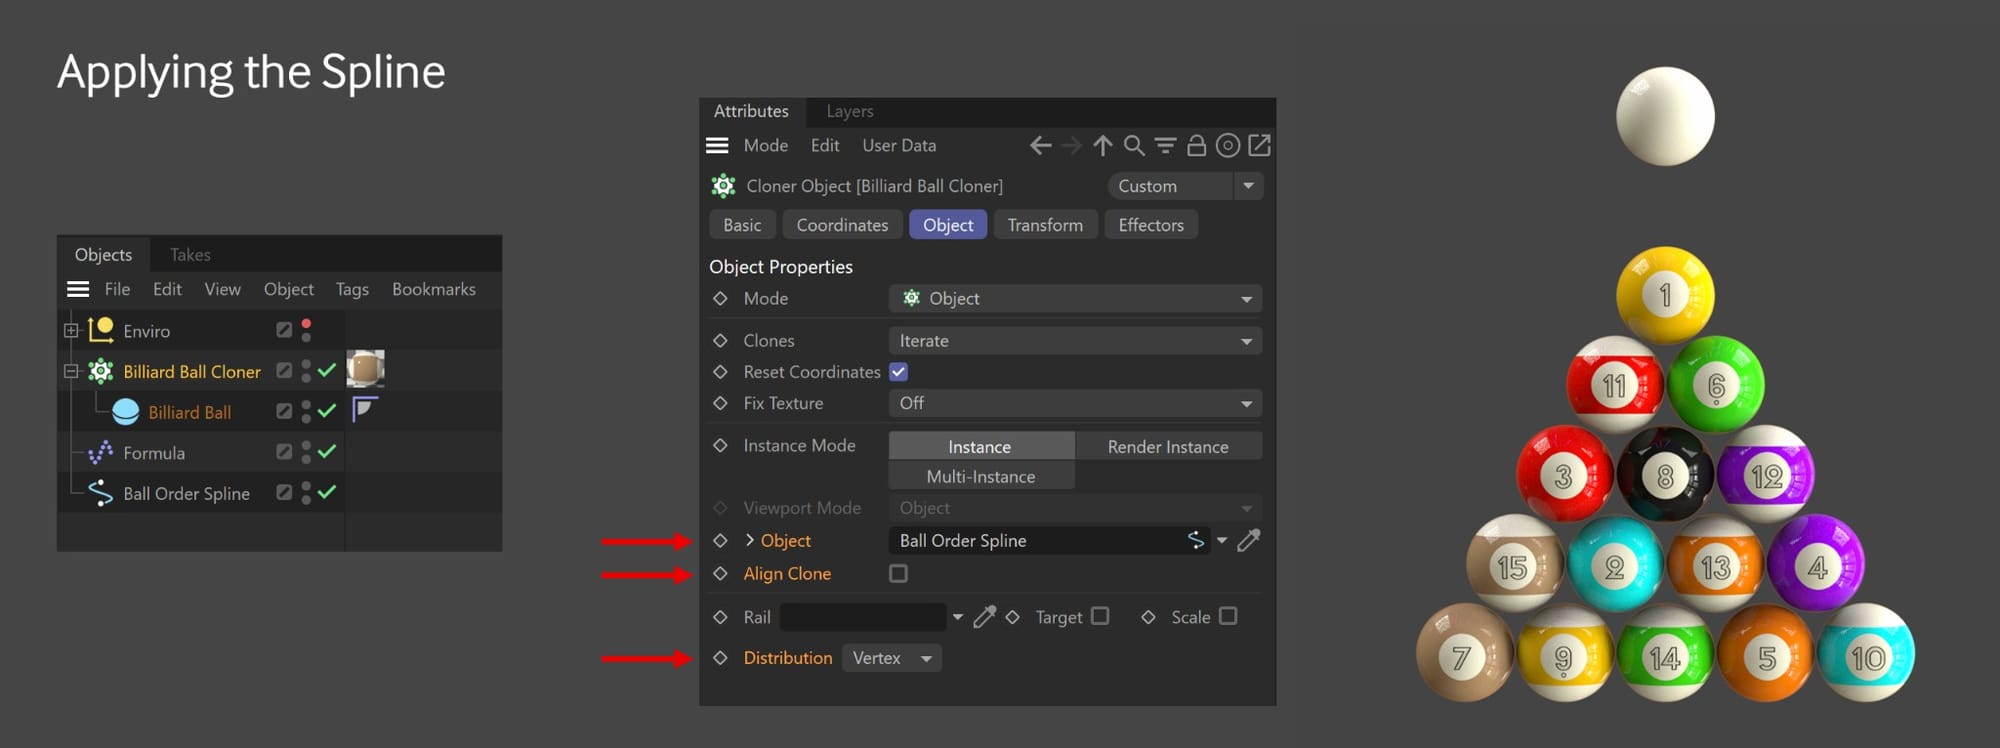The width and height of the screenshot is (2000, 748).
Task: Open the Mode dropdown showing Object
Action: coord(1075,298)
